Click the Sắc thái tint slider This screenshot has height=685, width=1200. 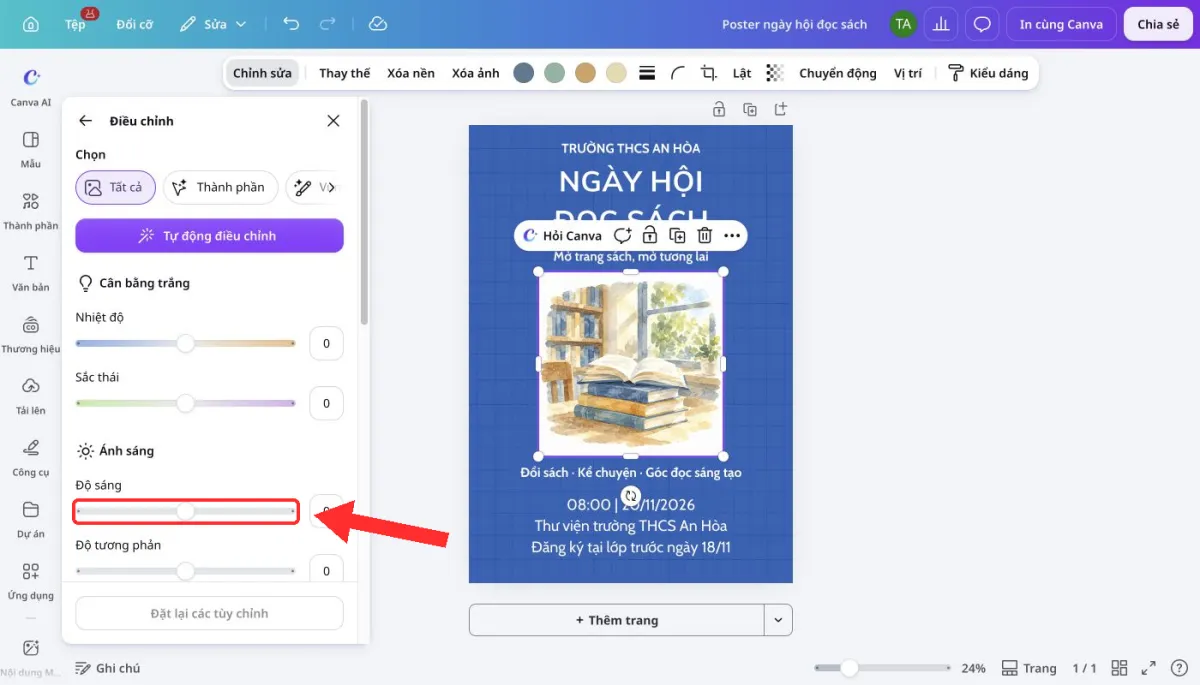186,404
